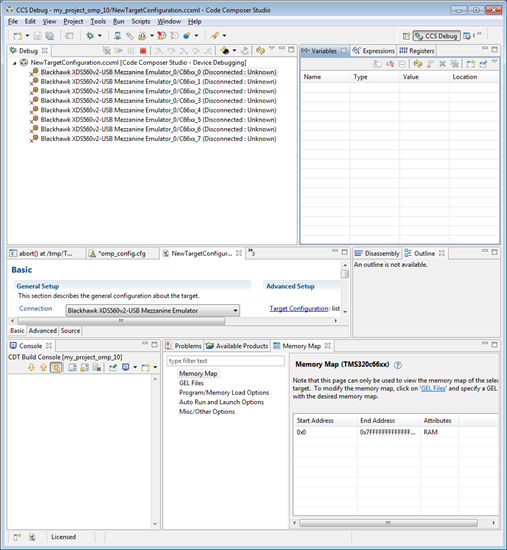The width and height of the screenshot is (507, 550).
Task: Select Program/Memory Load Options entry
Action: pos(224,393)
